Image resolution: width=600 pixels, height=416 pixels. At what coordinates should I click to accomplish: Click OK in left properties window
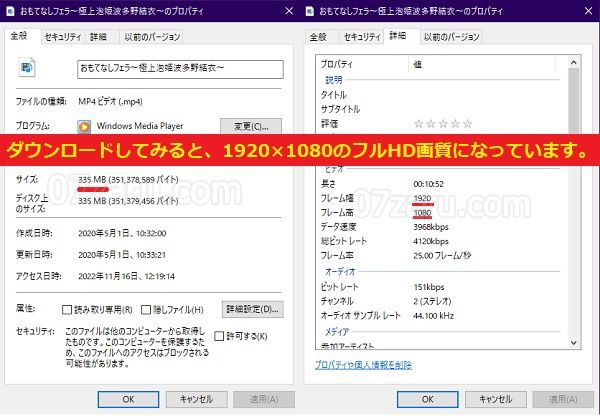point(128,399)
